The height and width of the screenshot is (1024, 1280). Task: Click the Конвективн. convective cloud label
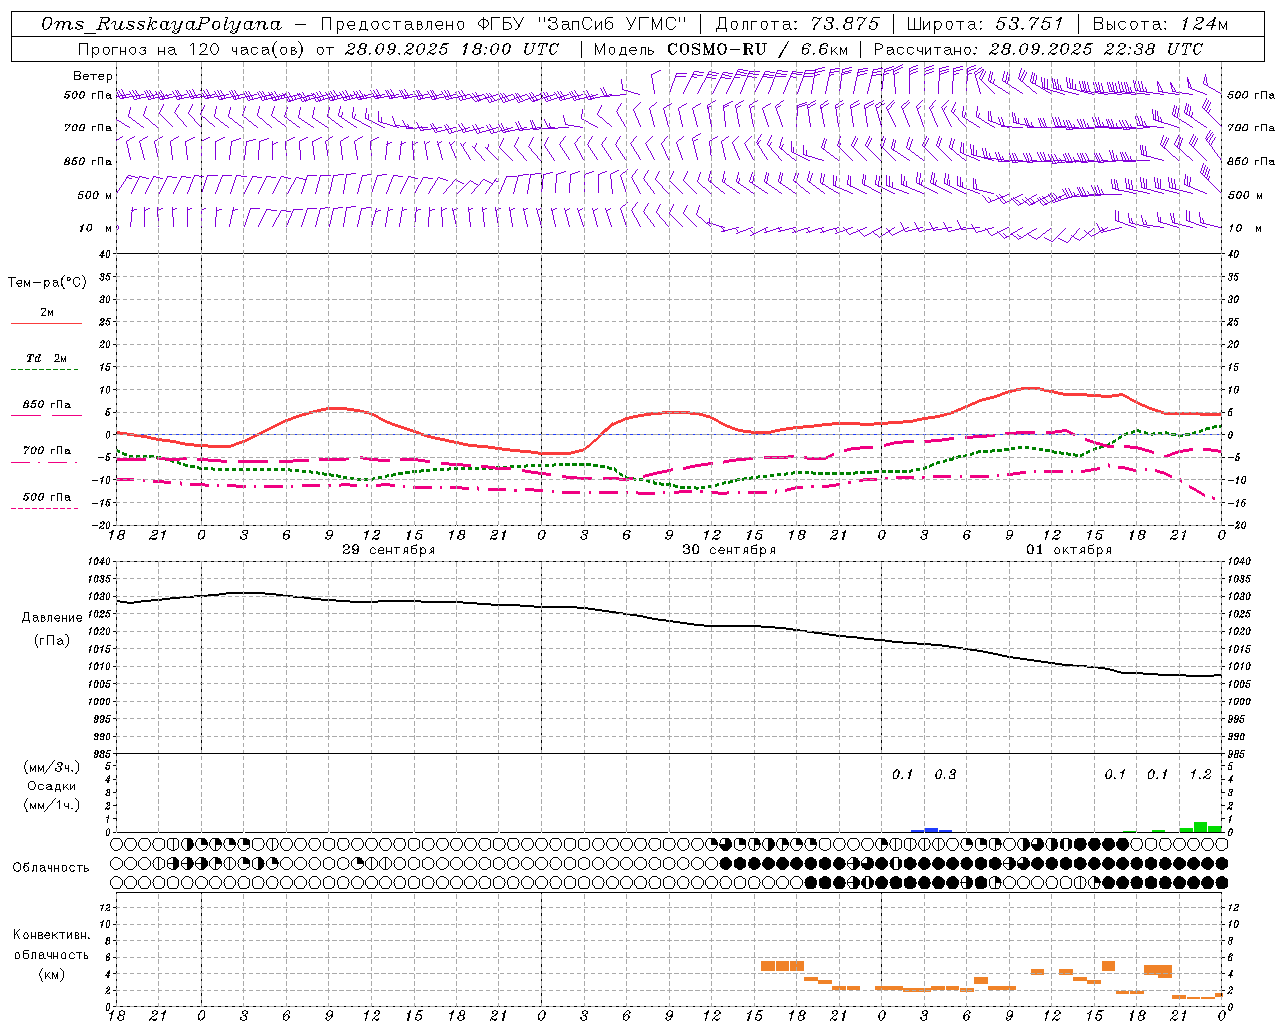[x=51, y=935]
